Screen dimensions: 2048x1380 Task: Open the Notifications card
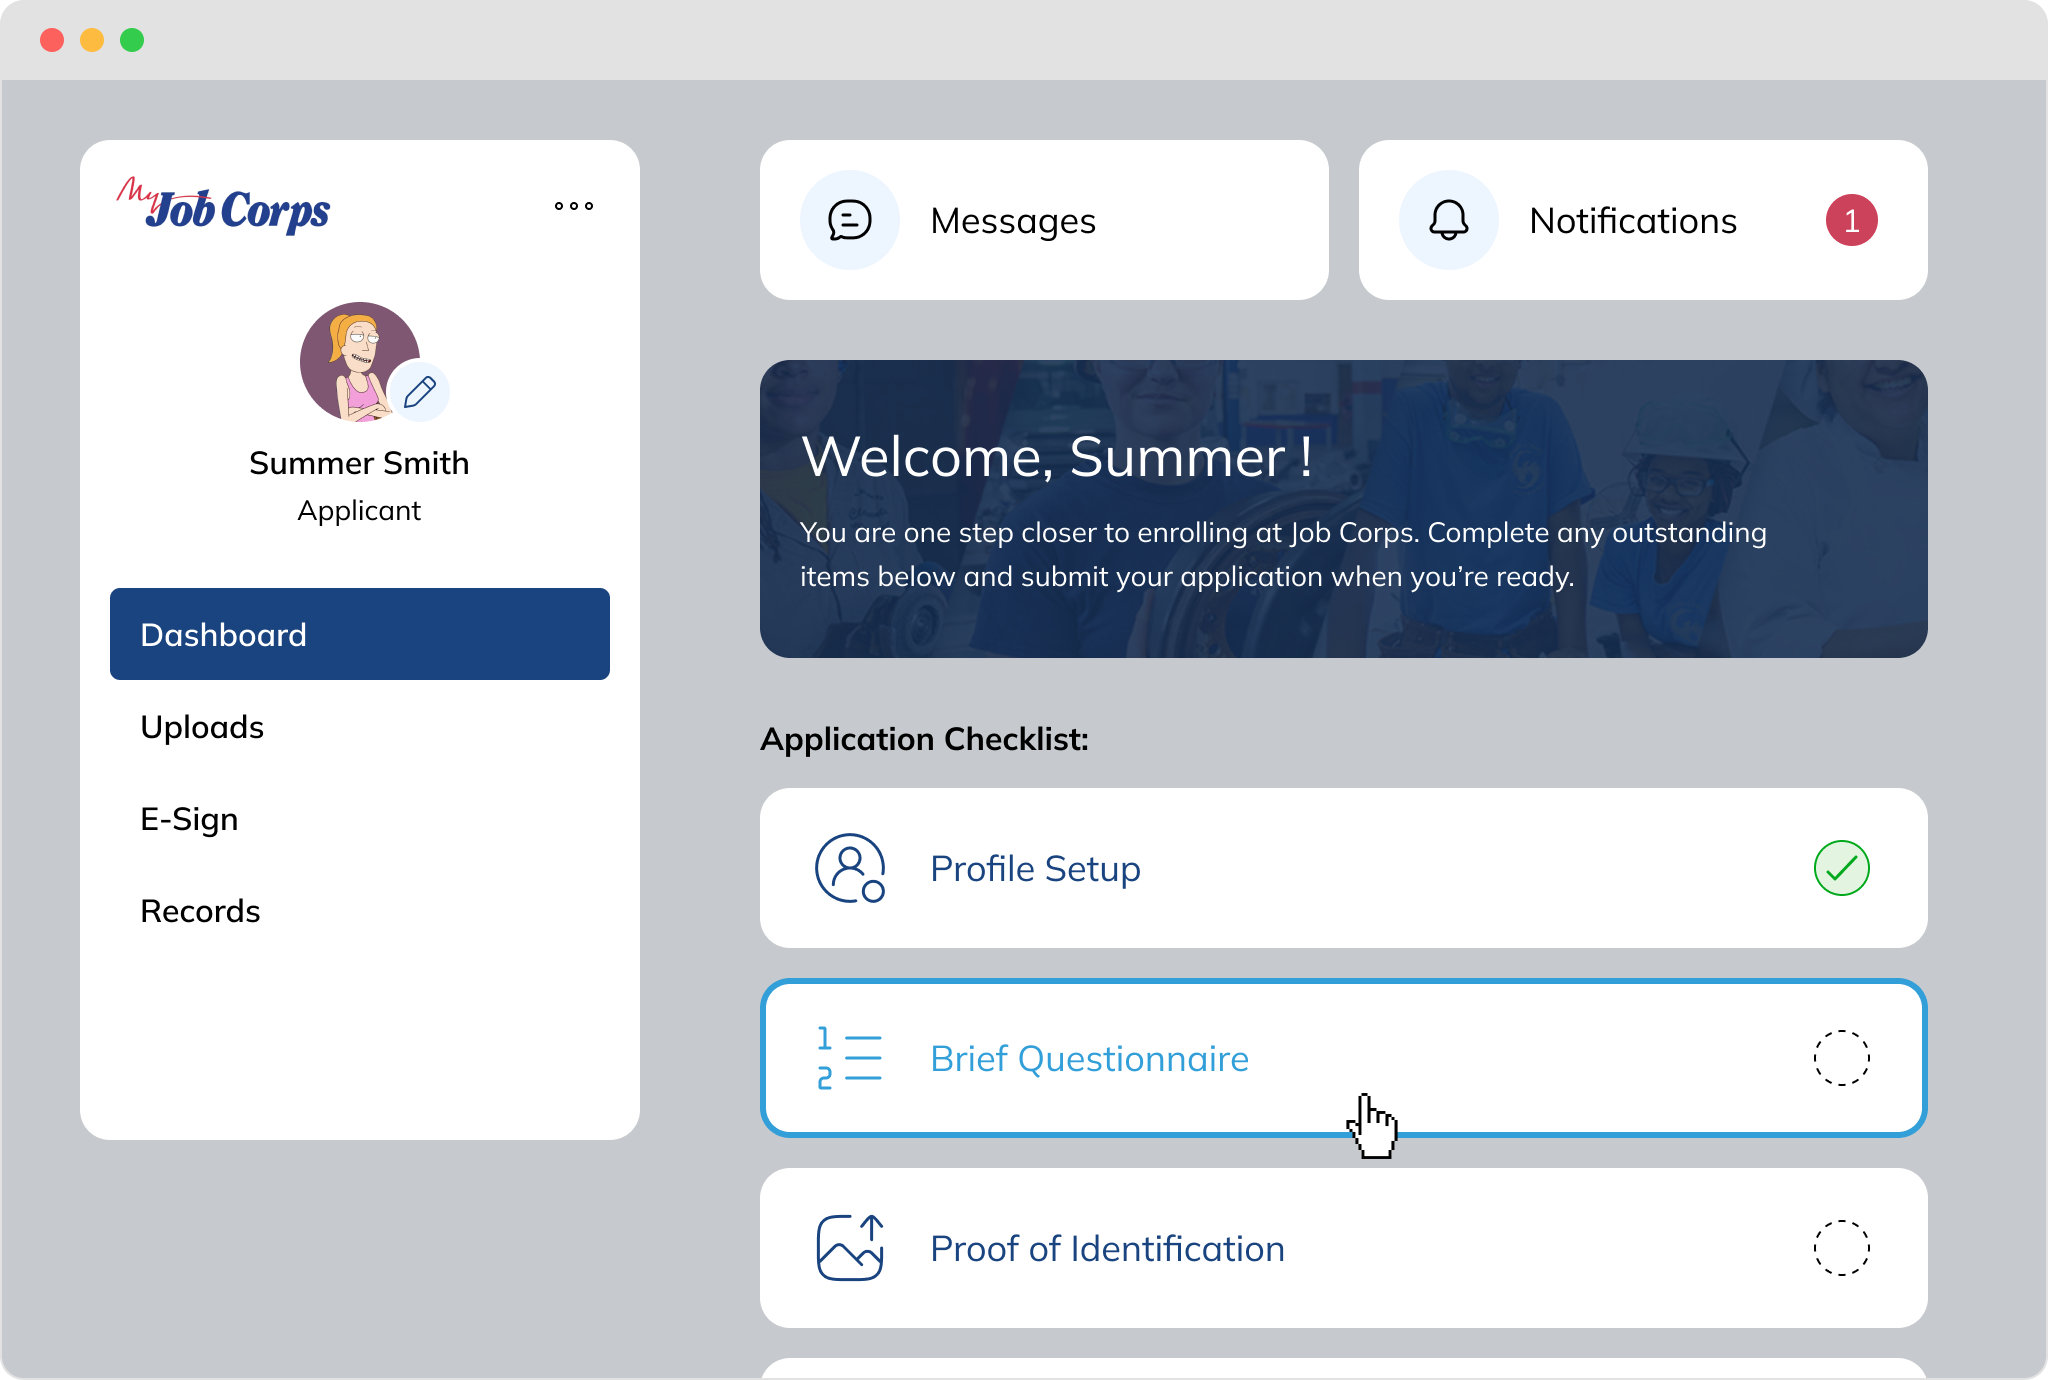click(x=1643, y=220)
